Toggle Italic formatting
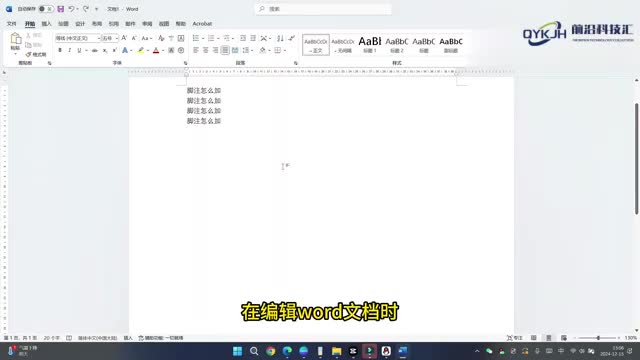Viewport: 640px width, 360px height. [x=69, y=50]
